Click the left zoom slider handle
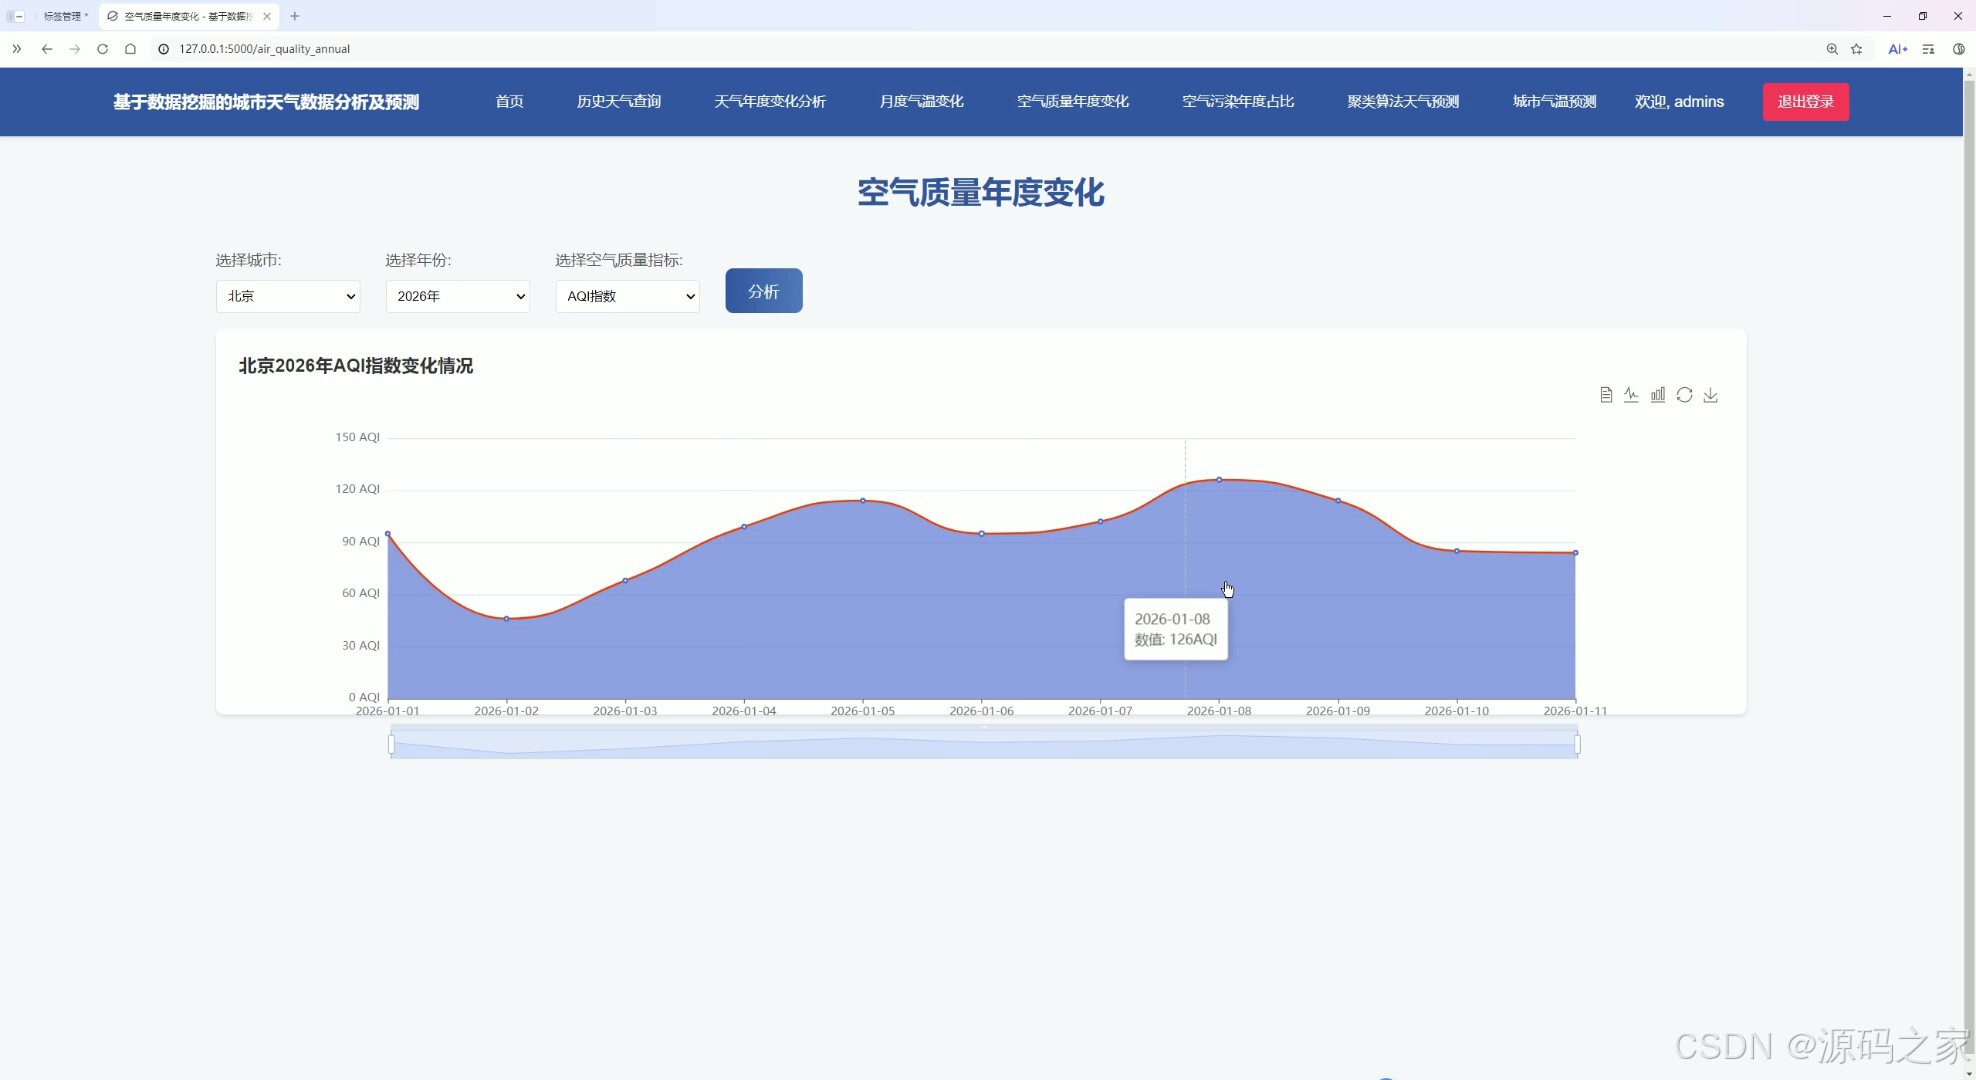The image size is (1976, 1080). (391, 744)
